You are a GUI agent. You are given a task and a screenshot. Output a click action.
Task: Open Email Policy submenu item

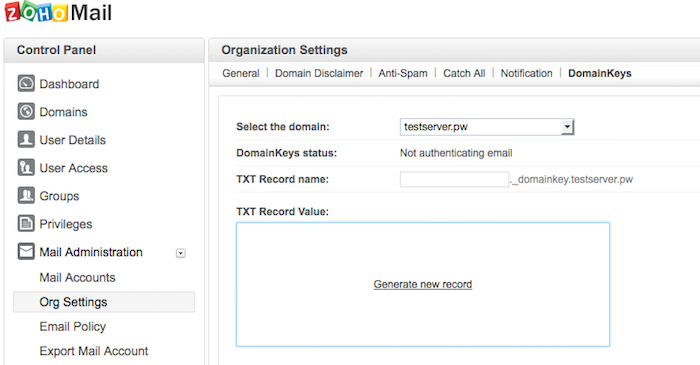click(x=73, y=327)
